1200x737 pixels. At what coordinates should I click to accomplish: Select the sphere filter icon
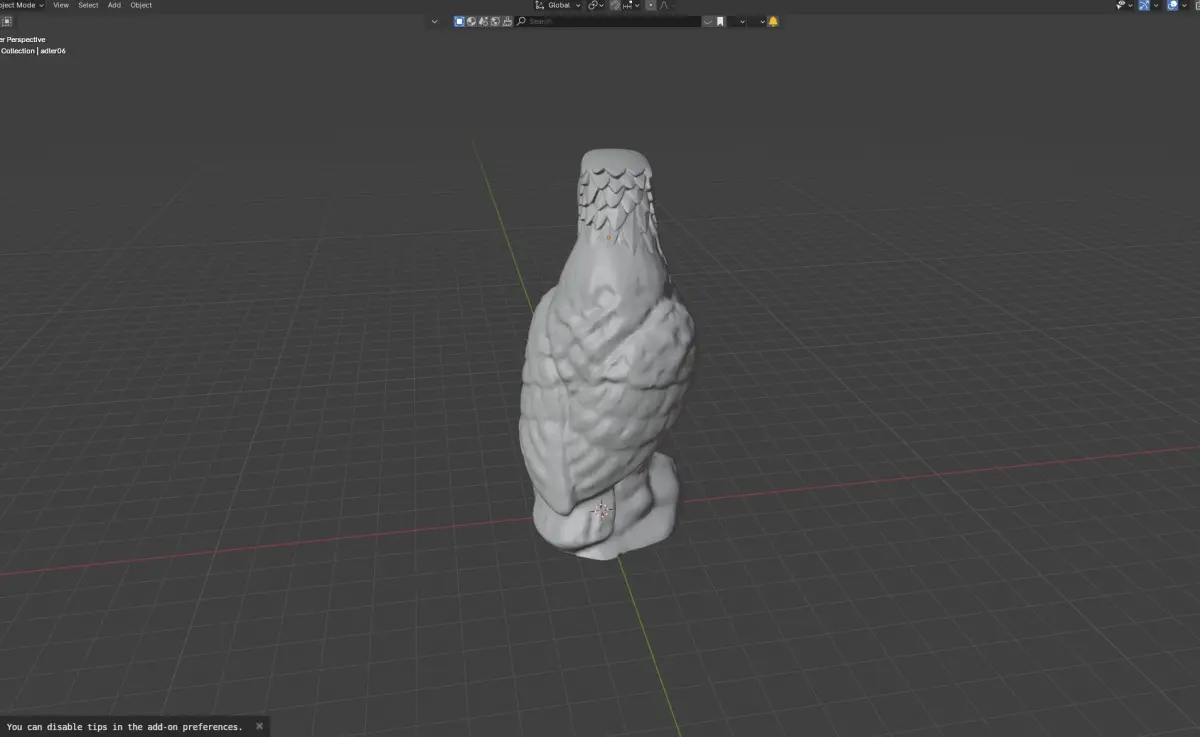[471, 21]
